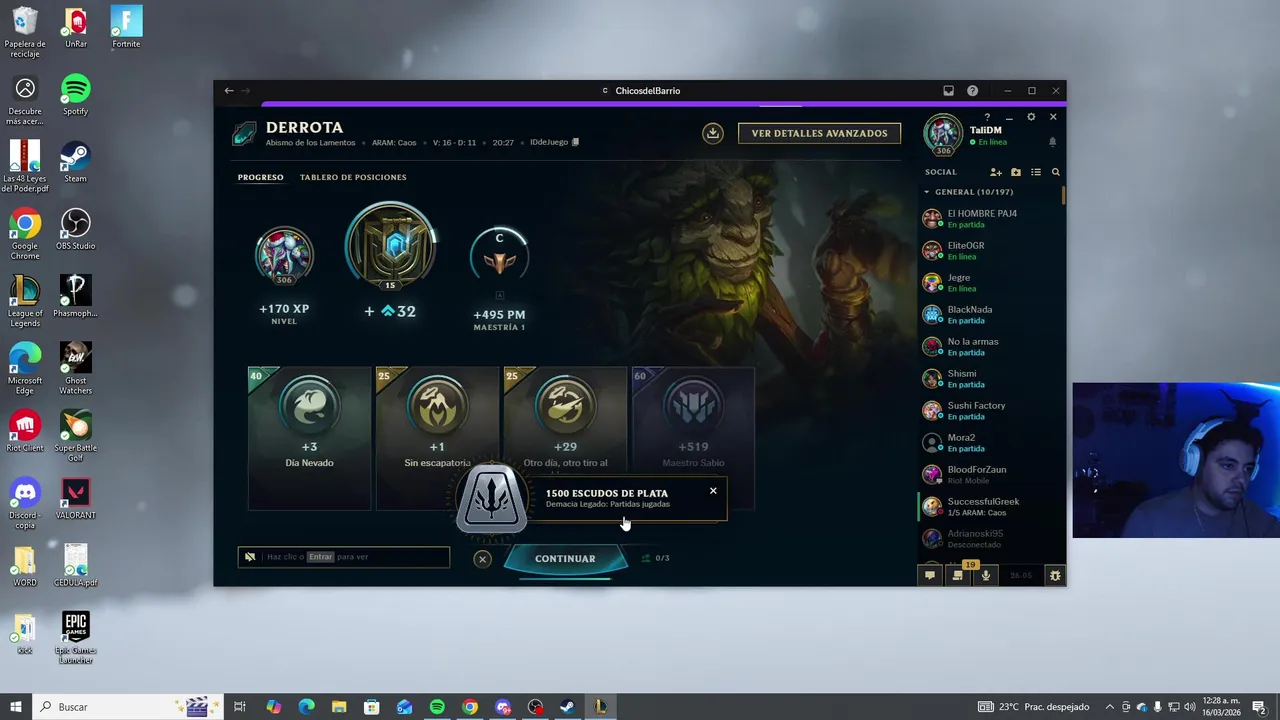
Task: Open Fortnite desktop shortcut
Action: pyautogui.click(x=126, y=27)
